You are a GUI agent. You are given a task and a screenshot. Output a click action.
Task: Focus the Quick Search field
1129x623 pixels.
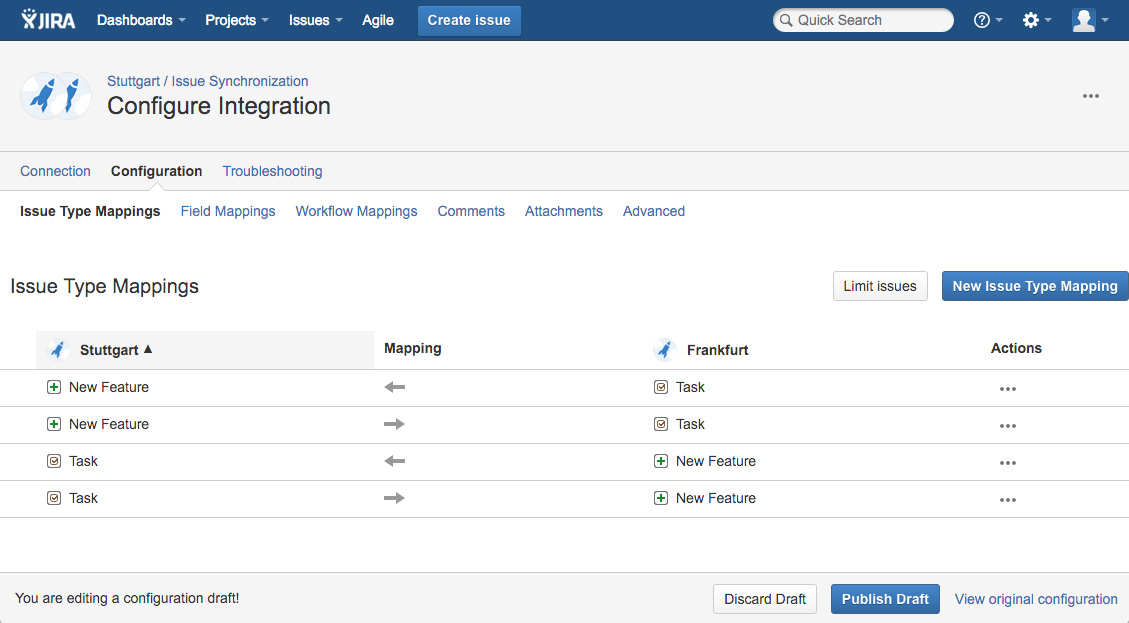[x=863, y=20]
